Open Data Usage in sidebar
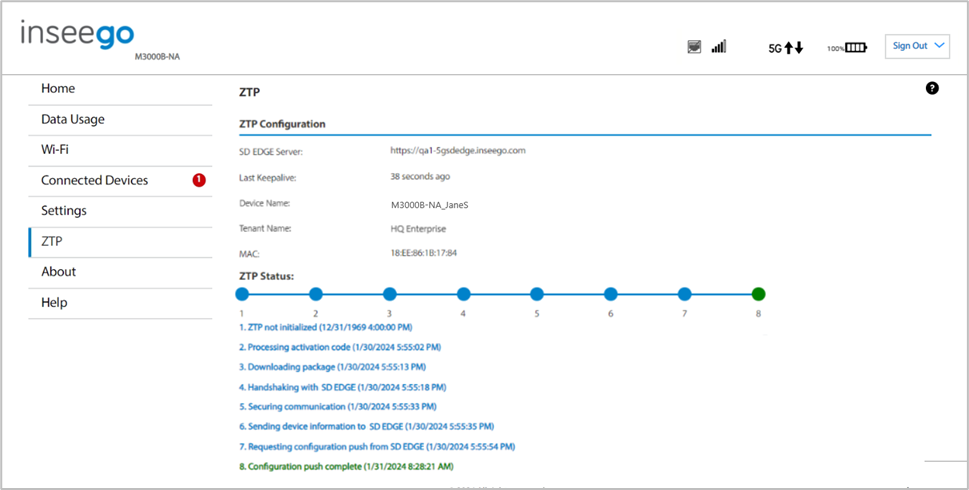969x490 pixels. (120, 120)
